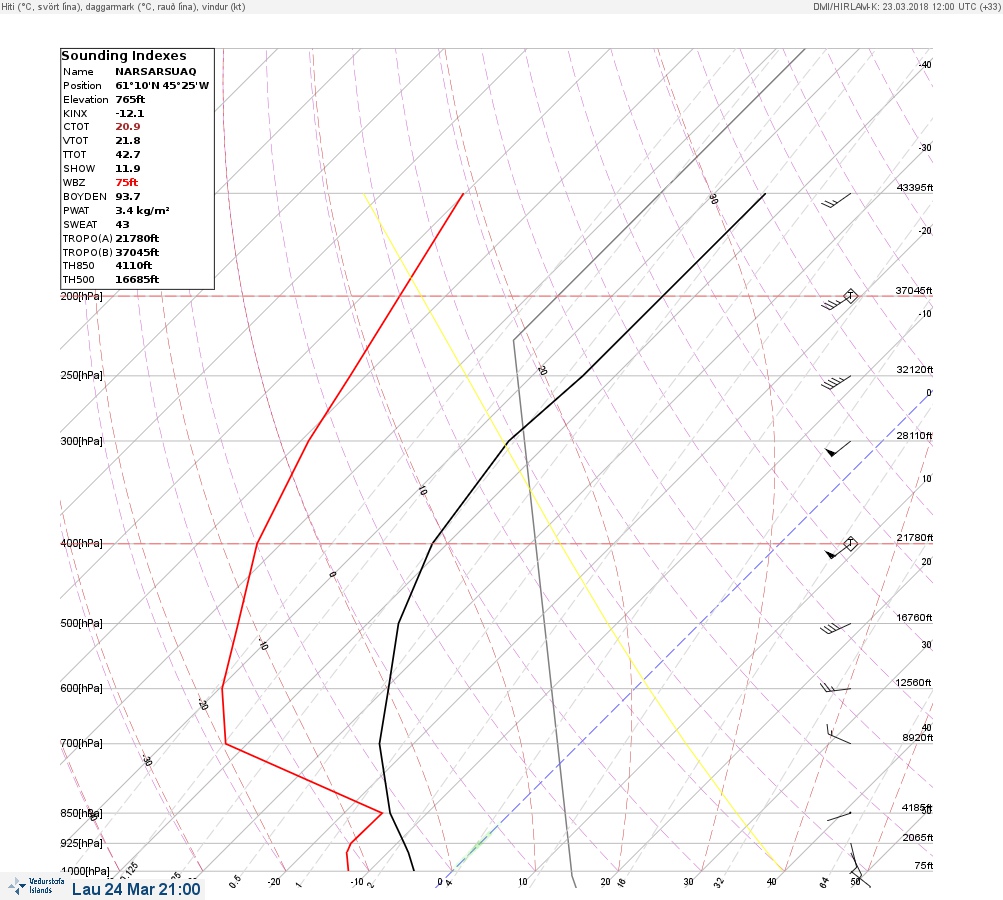Screen dimensions: 1003x900
Task: Select the red CTOT value '20.9'
Action: (127, 127)
